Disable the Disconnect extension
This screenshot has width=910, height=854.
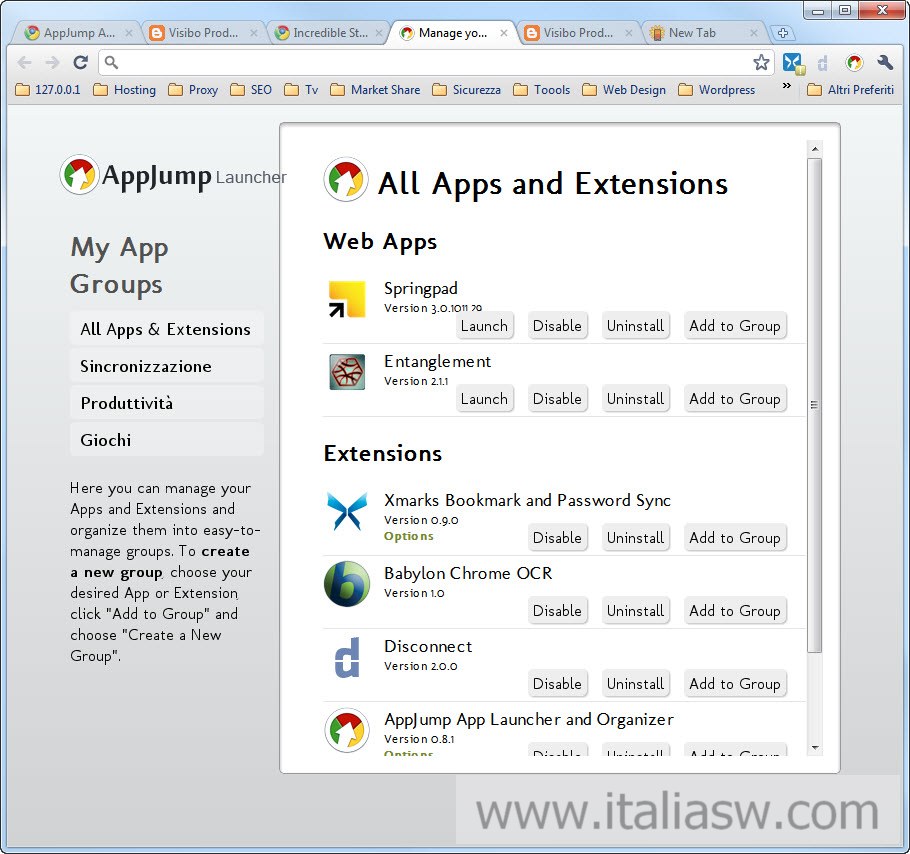click(557, 684)
